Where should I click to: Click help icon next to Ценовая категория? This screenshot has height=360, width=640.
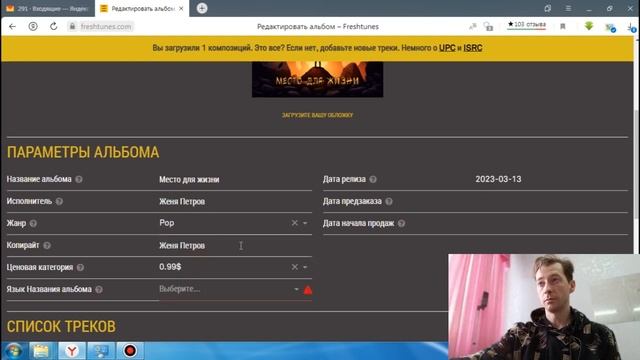(80, 267)
